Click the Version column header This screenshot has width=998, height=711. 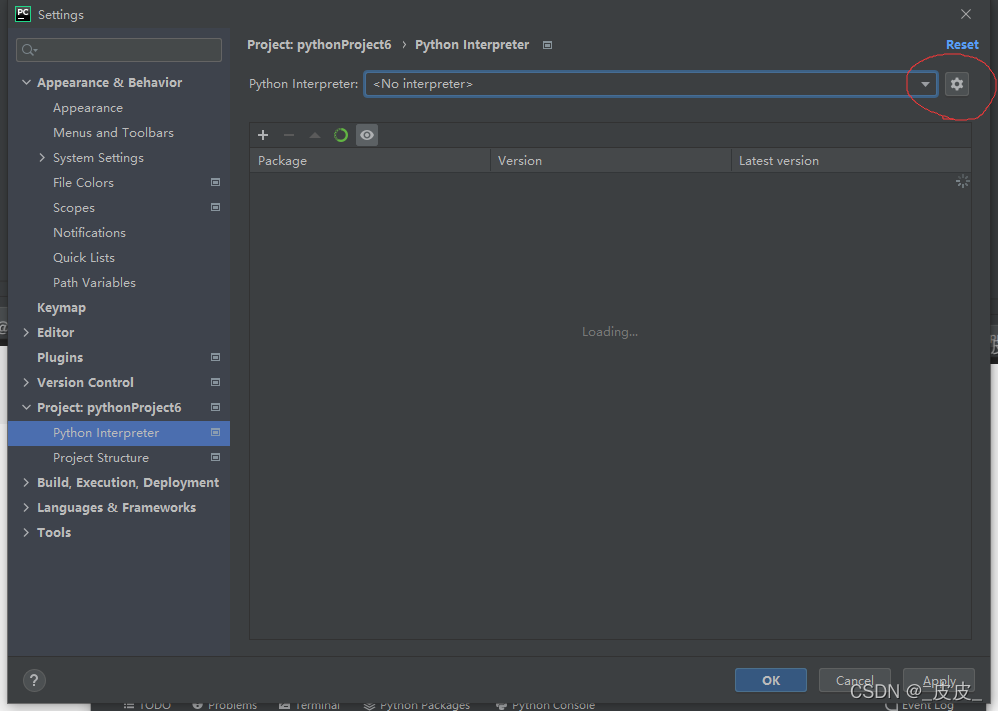611,161
